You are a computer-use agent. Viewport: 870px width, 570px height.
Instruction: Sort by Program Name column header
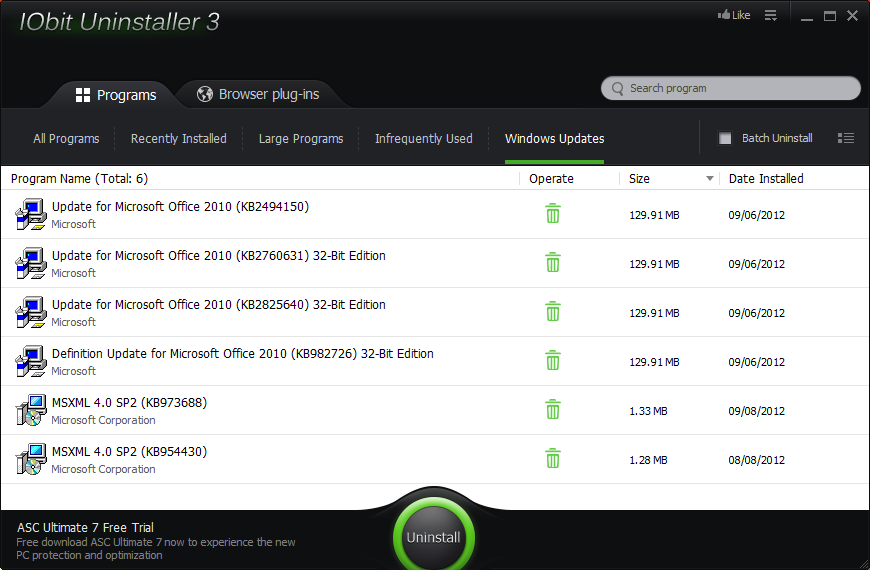79,179
